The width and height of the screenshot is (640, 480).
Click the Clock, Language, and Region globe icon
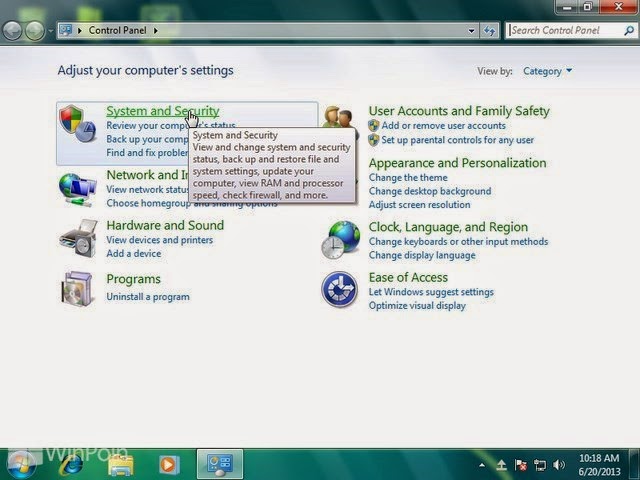[340, 240]
